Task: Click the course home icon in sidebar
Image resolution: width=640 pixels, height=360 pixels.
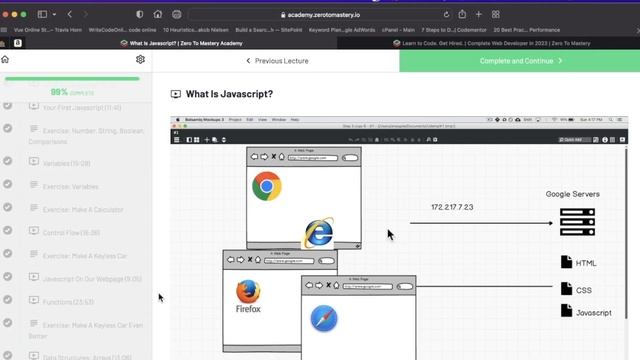Action: tap(5, 60)
